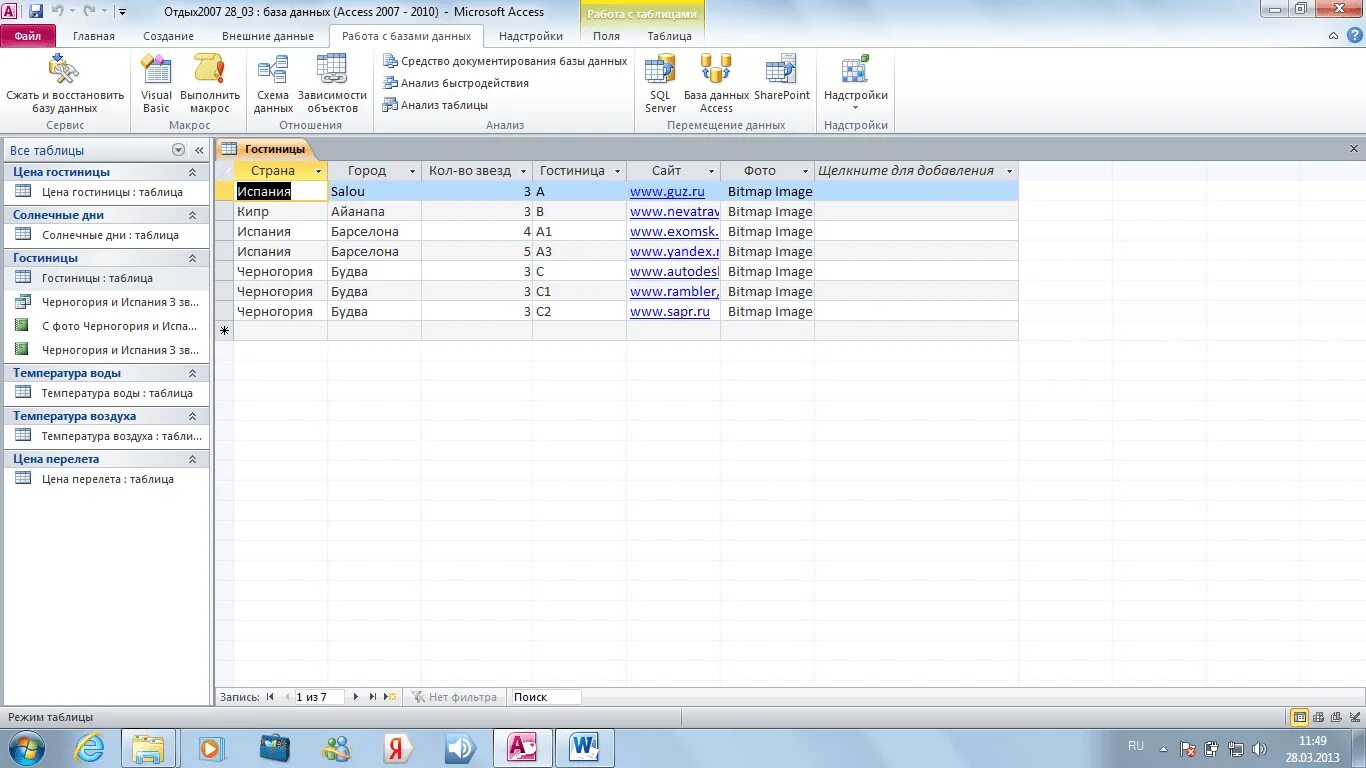Open the 'Все таблицы' navigation pane menu

(x=178, y=150)
